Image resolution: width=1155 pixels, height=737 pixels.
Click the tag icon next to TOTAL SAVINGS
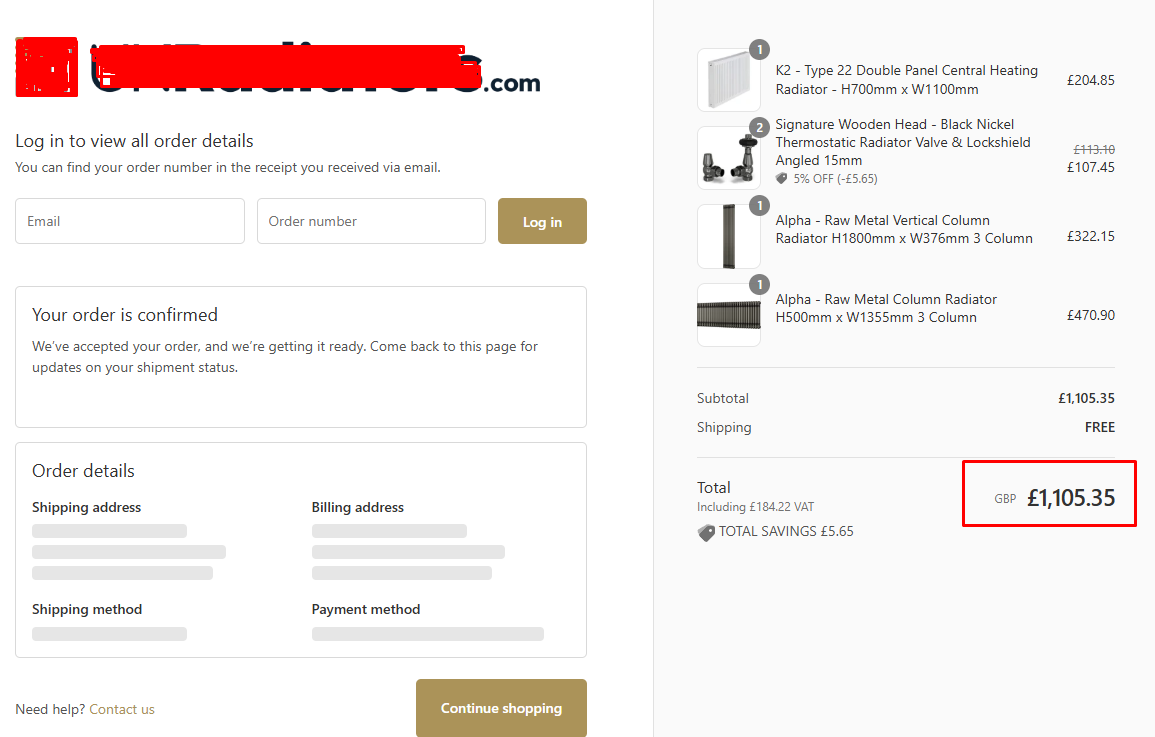[x=706, y=533]
